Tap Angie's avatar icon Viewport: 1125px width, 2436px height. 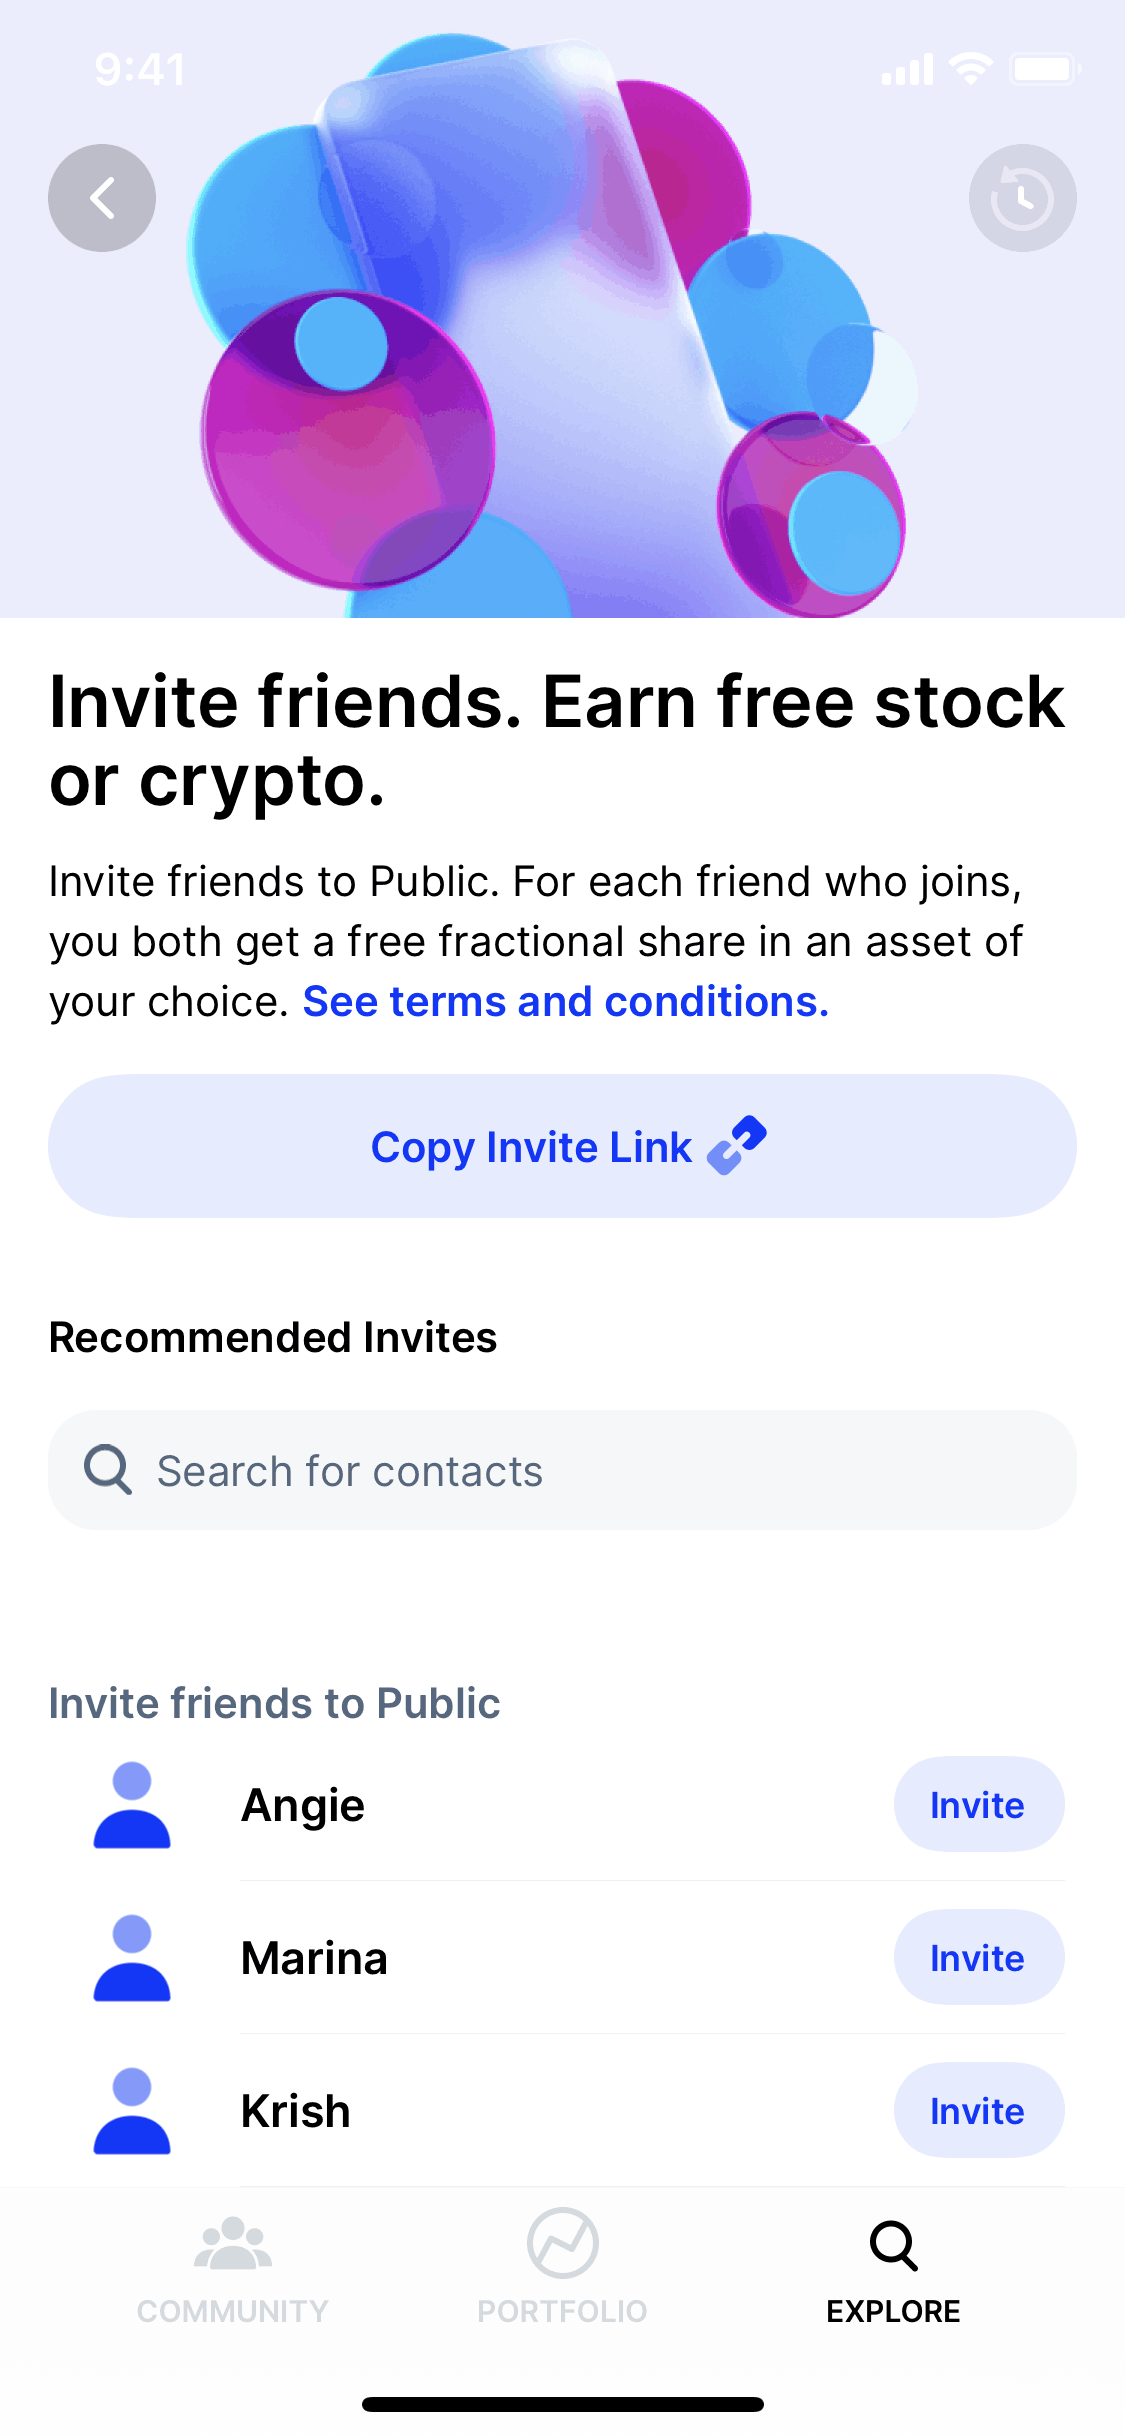coord(132,1805)
